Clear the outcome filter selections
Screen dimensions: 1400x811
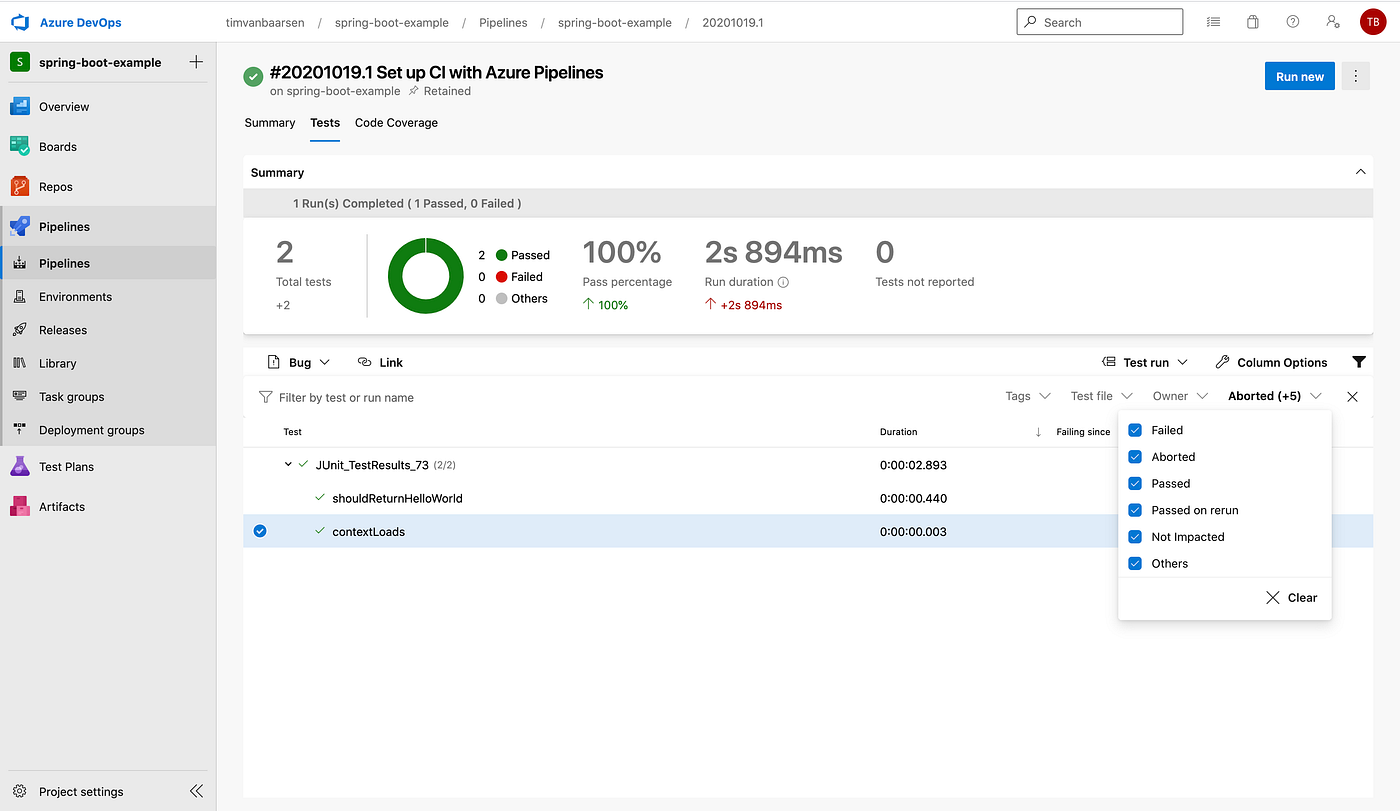1291,598
